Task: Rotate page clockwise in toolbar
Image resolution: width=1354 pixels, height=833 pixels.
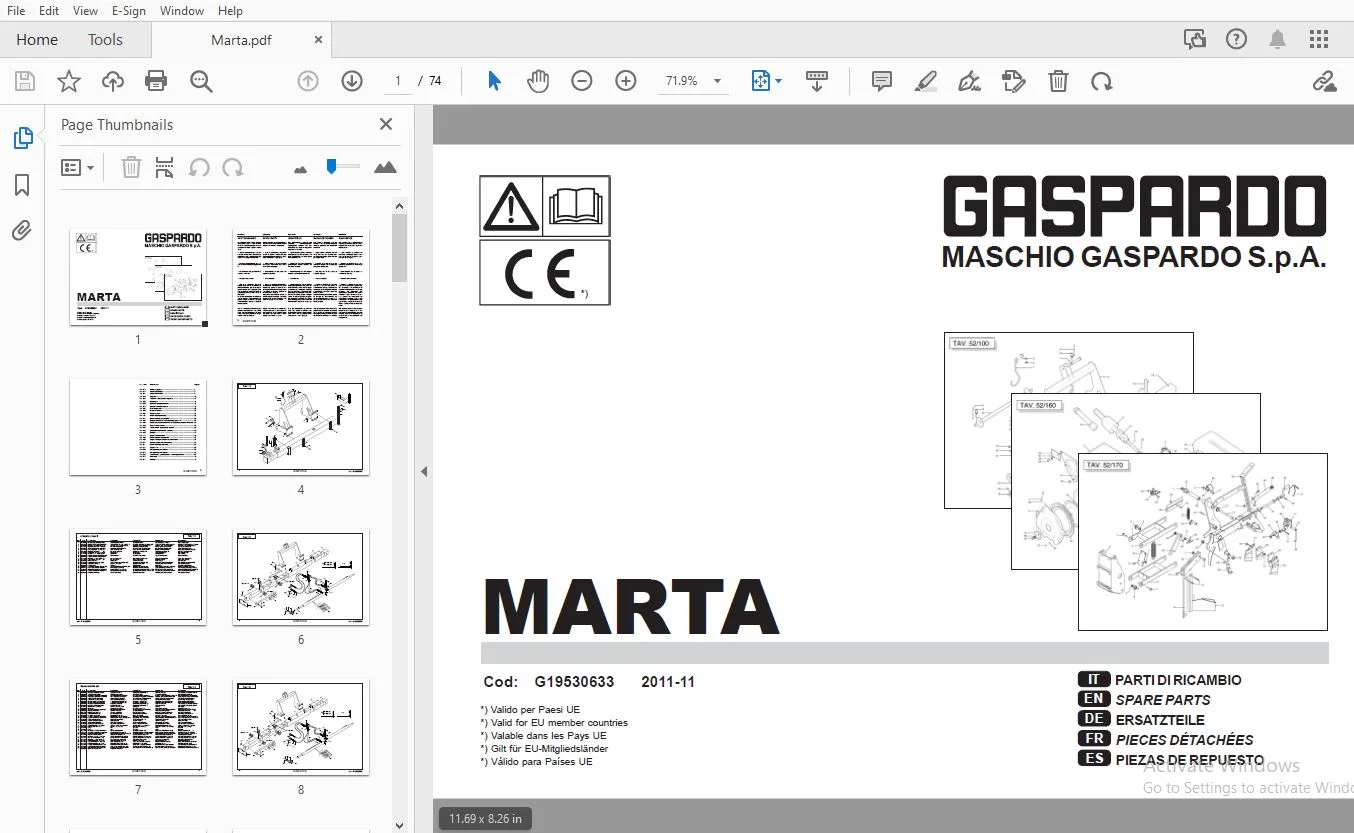Action: click(x=1102, y=81)
